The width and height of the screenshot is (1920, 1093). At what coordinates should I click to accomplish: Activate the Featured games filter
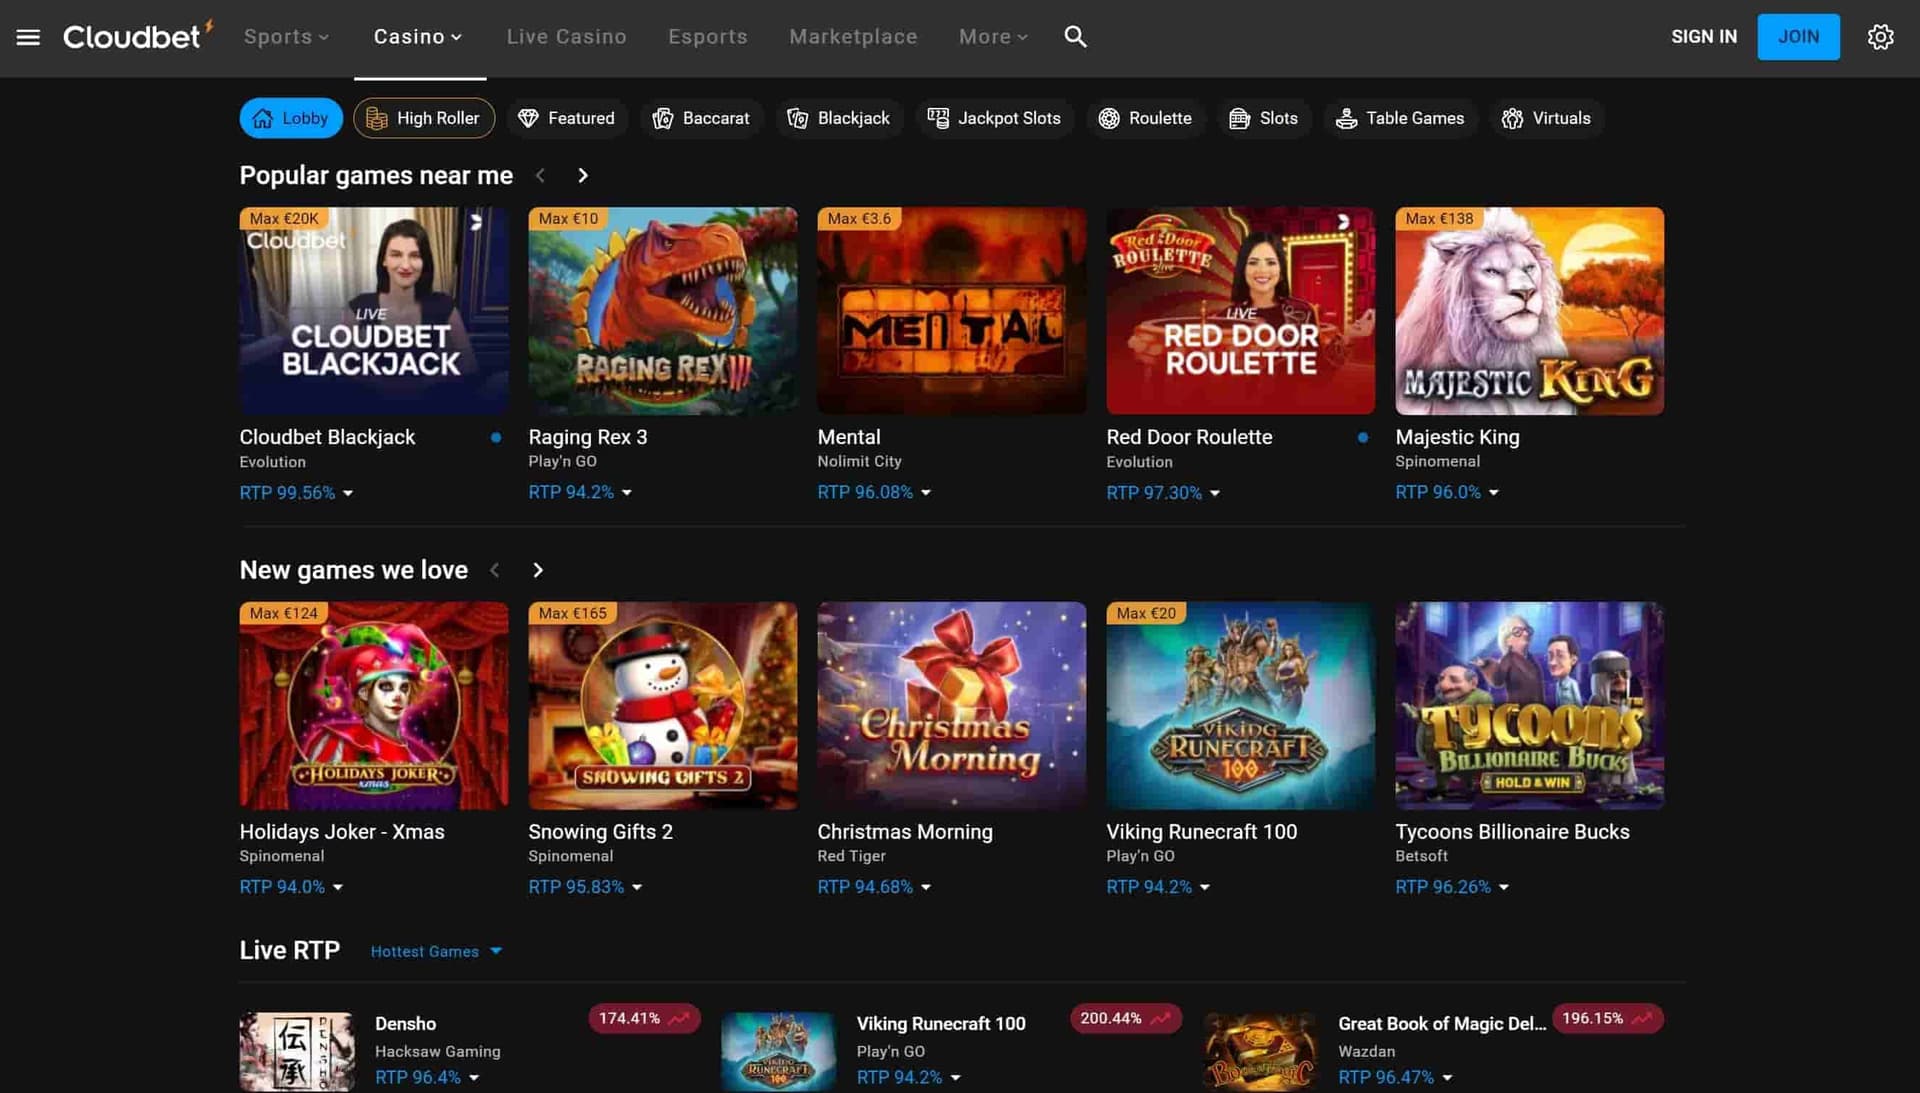567,118
